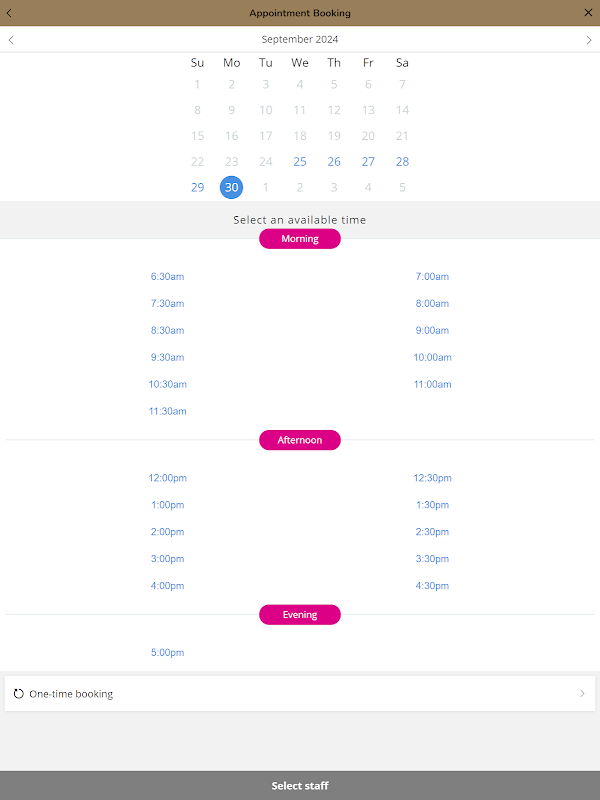The image size is (600, 800).
Task: Go to next month arrow
Action: coord(589,40)
